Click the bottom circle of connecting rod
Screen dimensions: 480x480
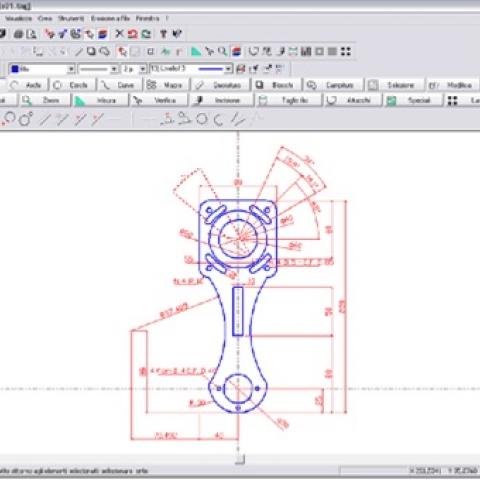(x=238, y=389)
